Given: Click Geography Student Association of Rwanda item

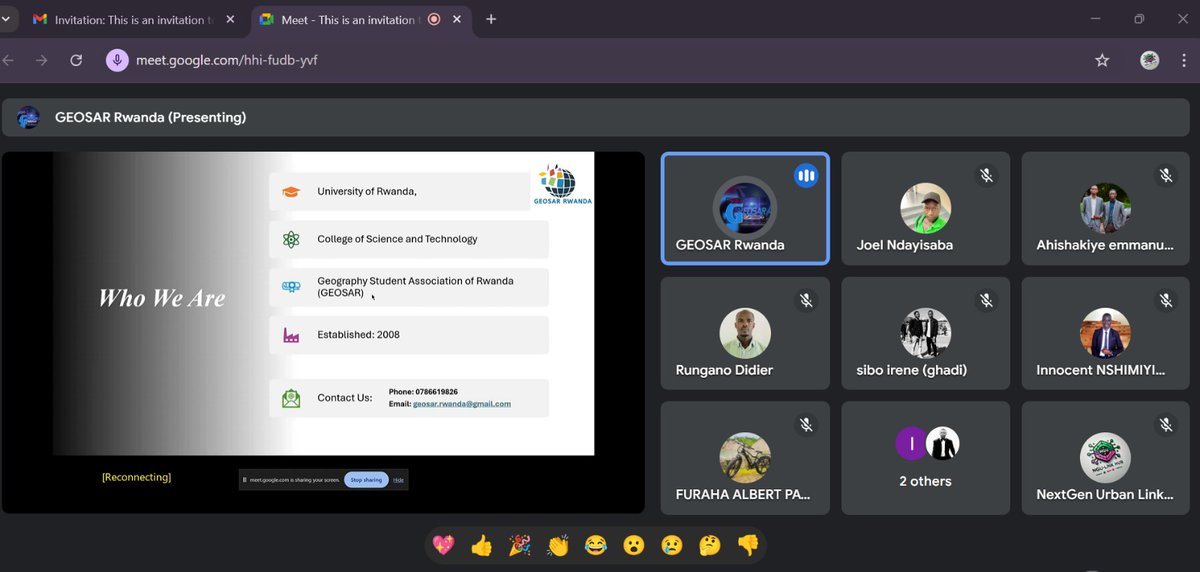Looking at the screenshot, I should pyautogui.click(x=409, y=287).
